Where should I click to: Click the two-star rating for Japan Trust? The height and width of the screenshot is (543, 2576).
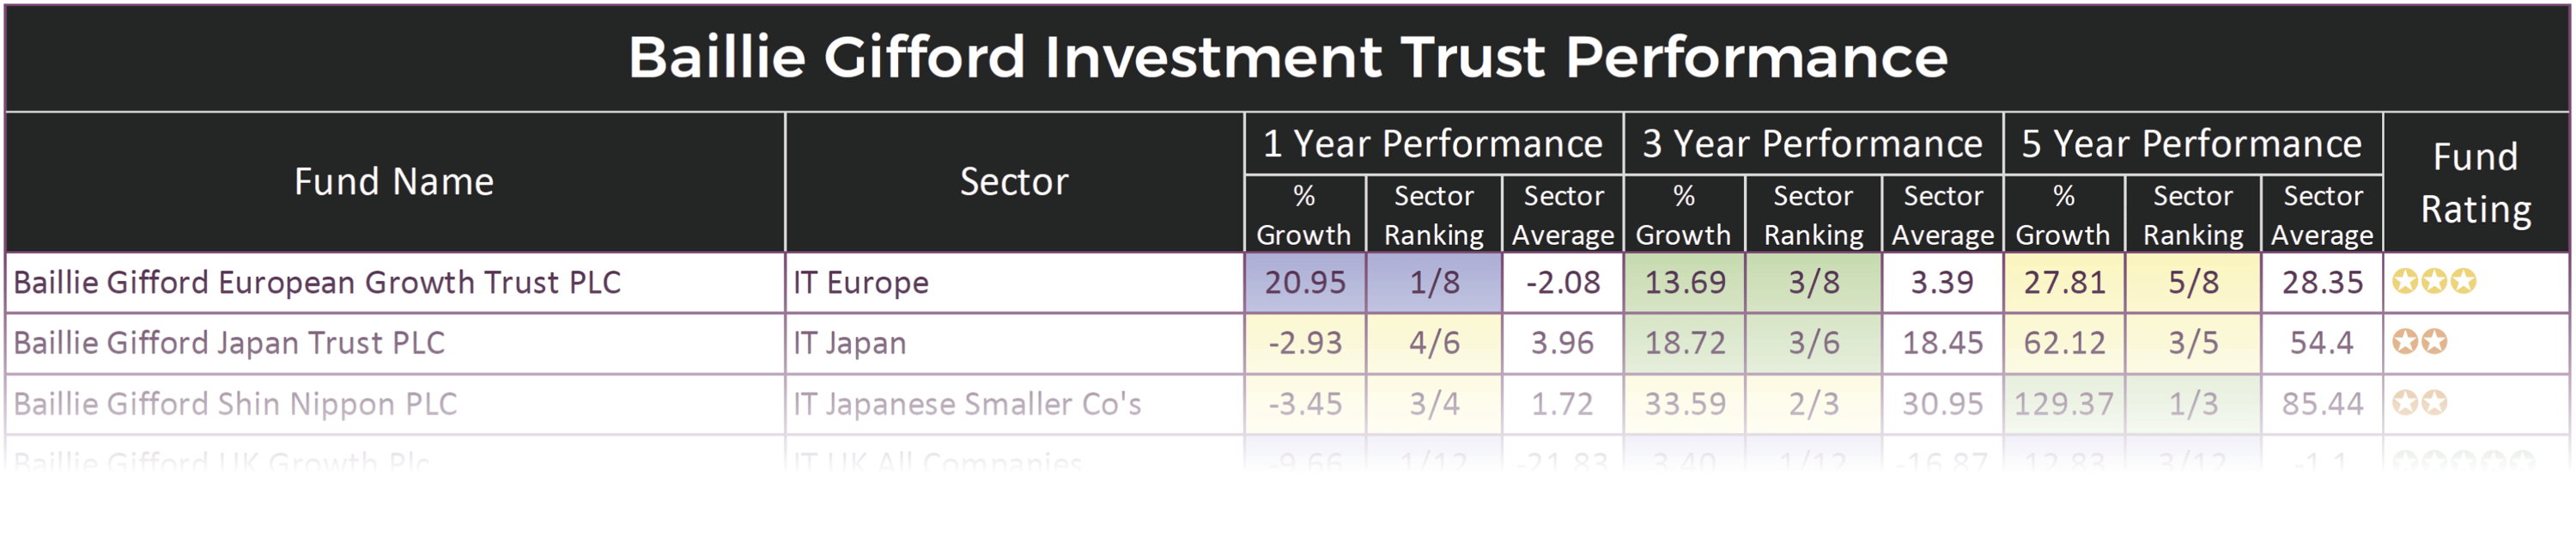[2419, 342]
